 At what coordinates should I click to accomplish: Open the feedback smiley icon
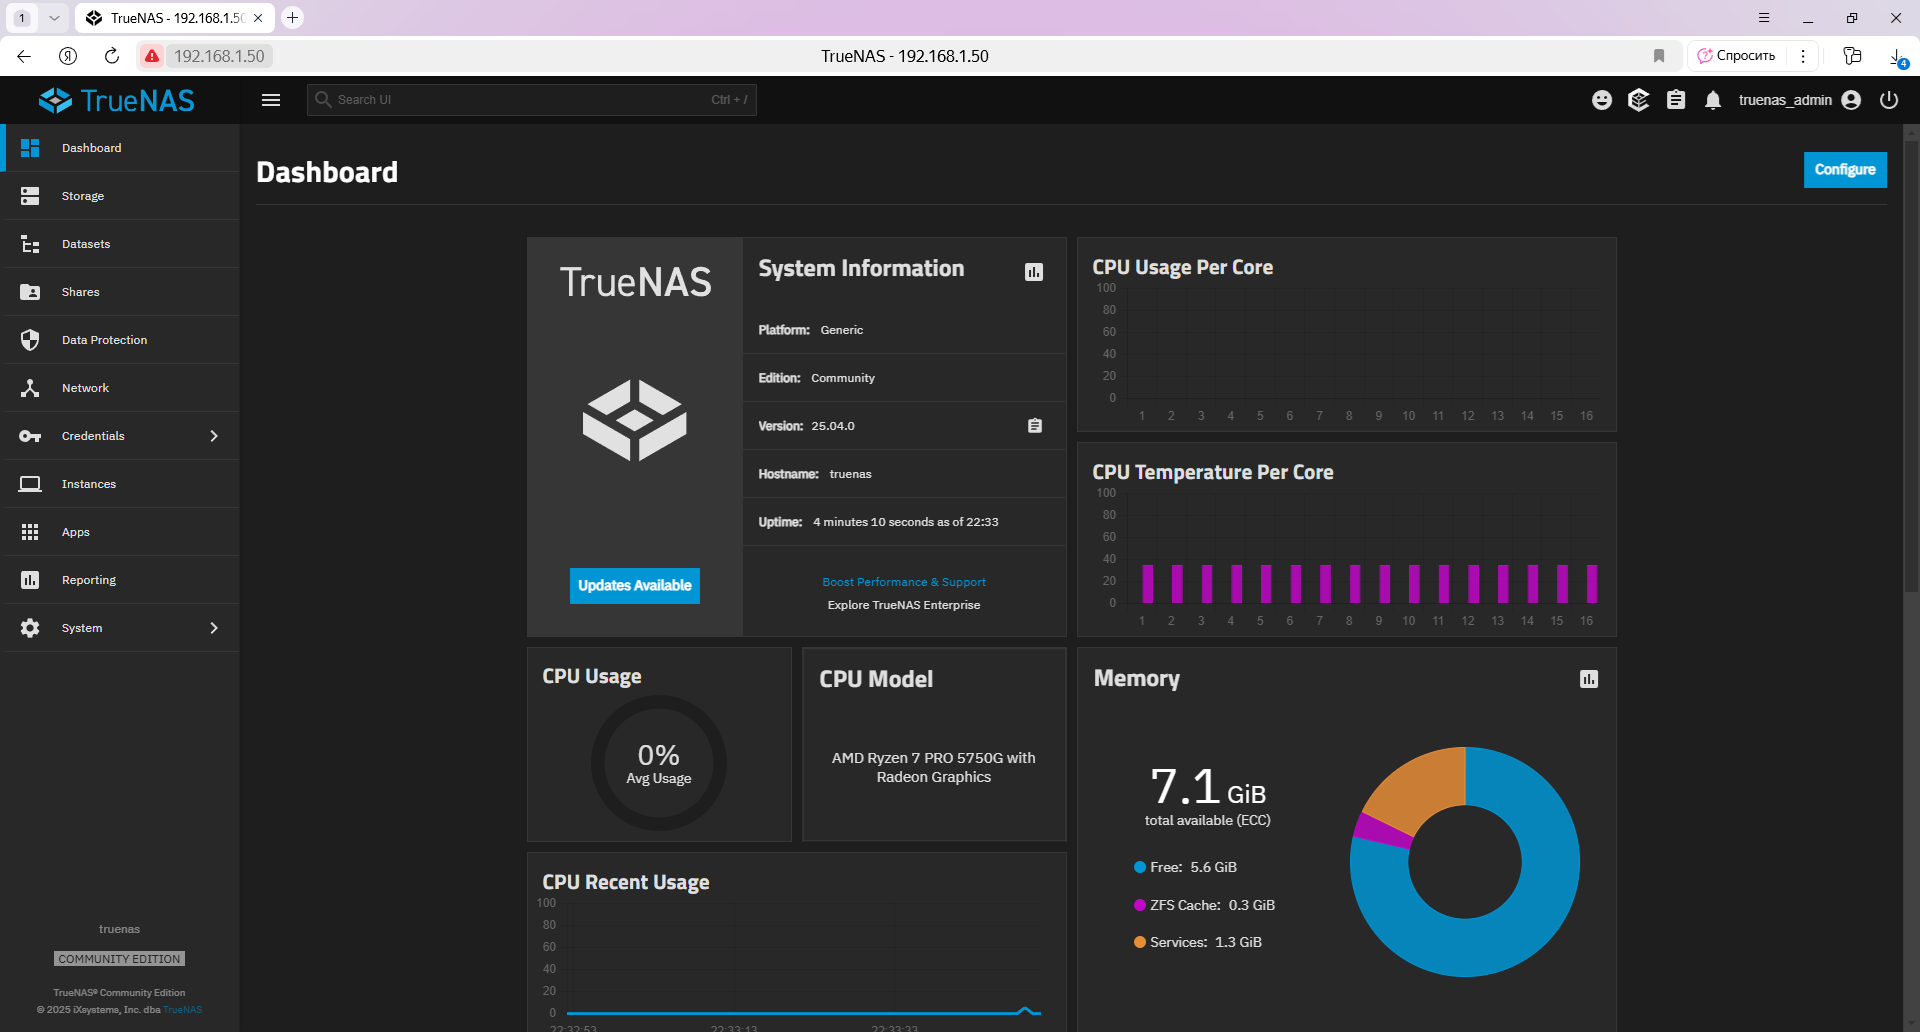1602,100
